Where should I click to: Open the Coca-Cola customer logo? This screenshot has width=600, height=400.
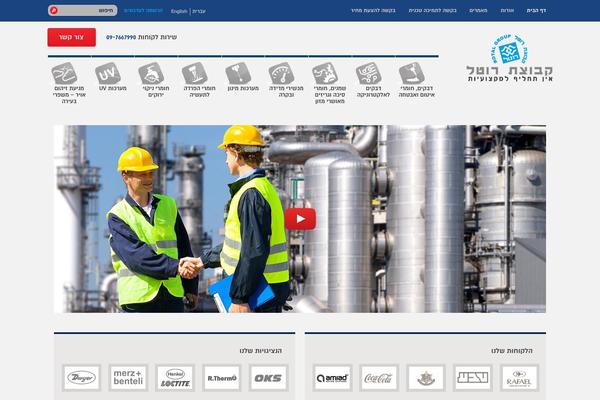pyautogui.click(x=379, y=378)
